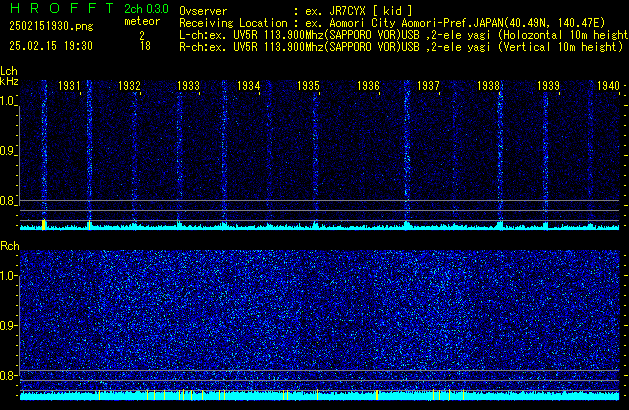Click the Rch 0.9 kHz axis label
Screen dimensions: 629x410
pyautogui.click(x=8, y=325)
